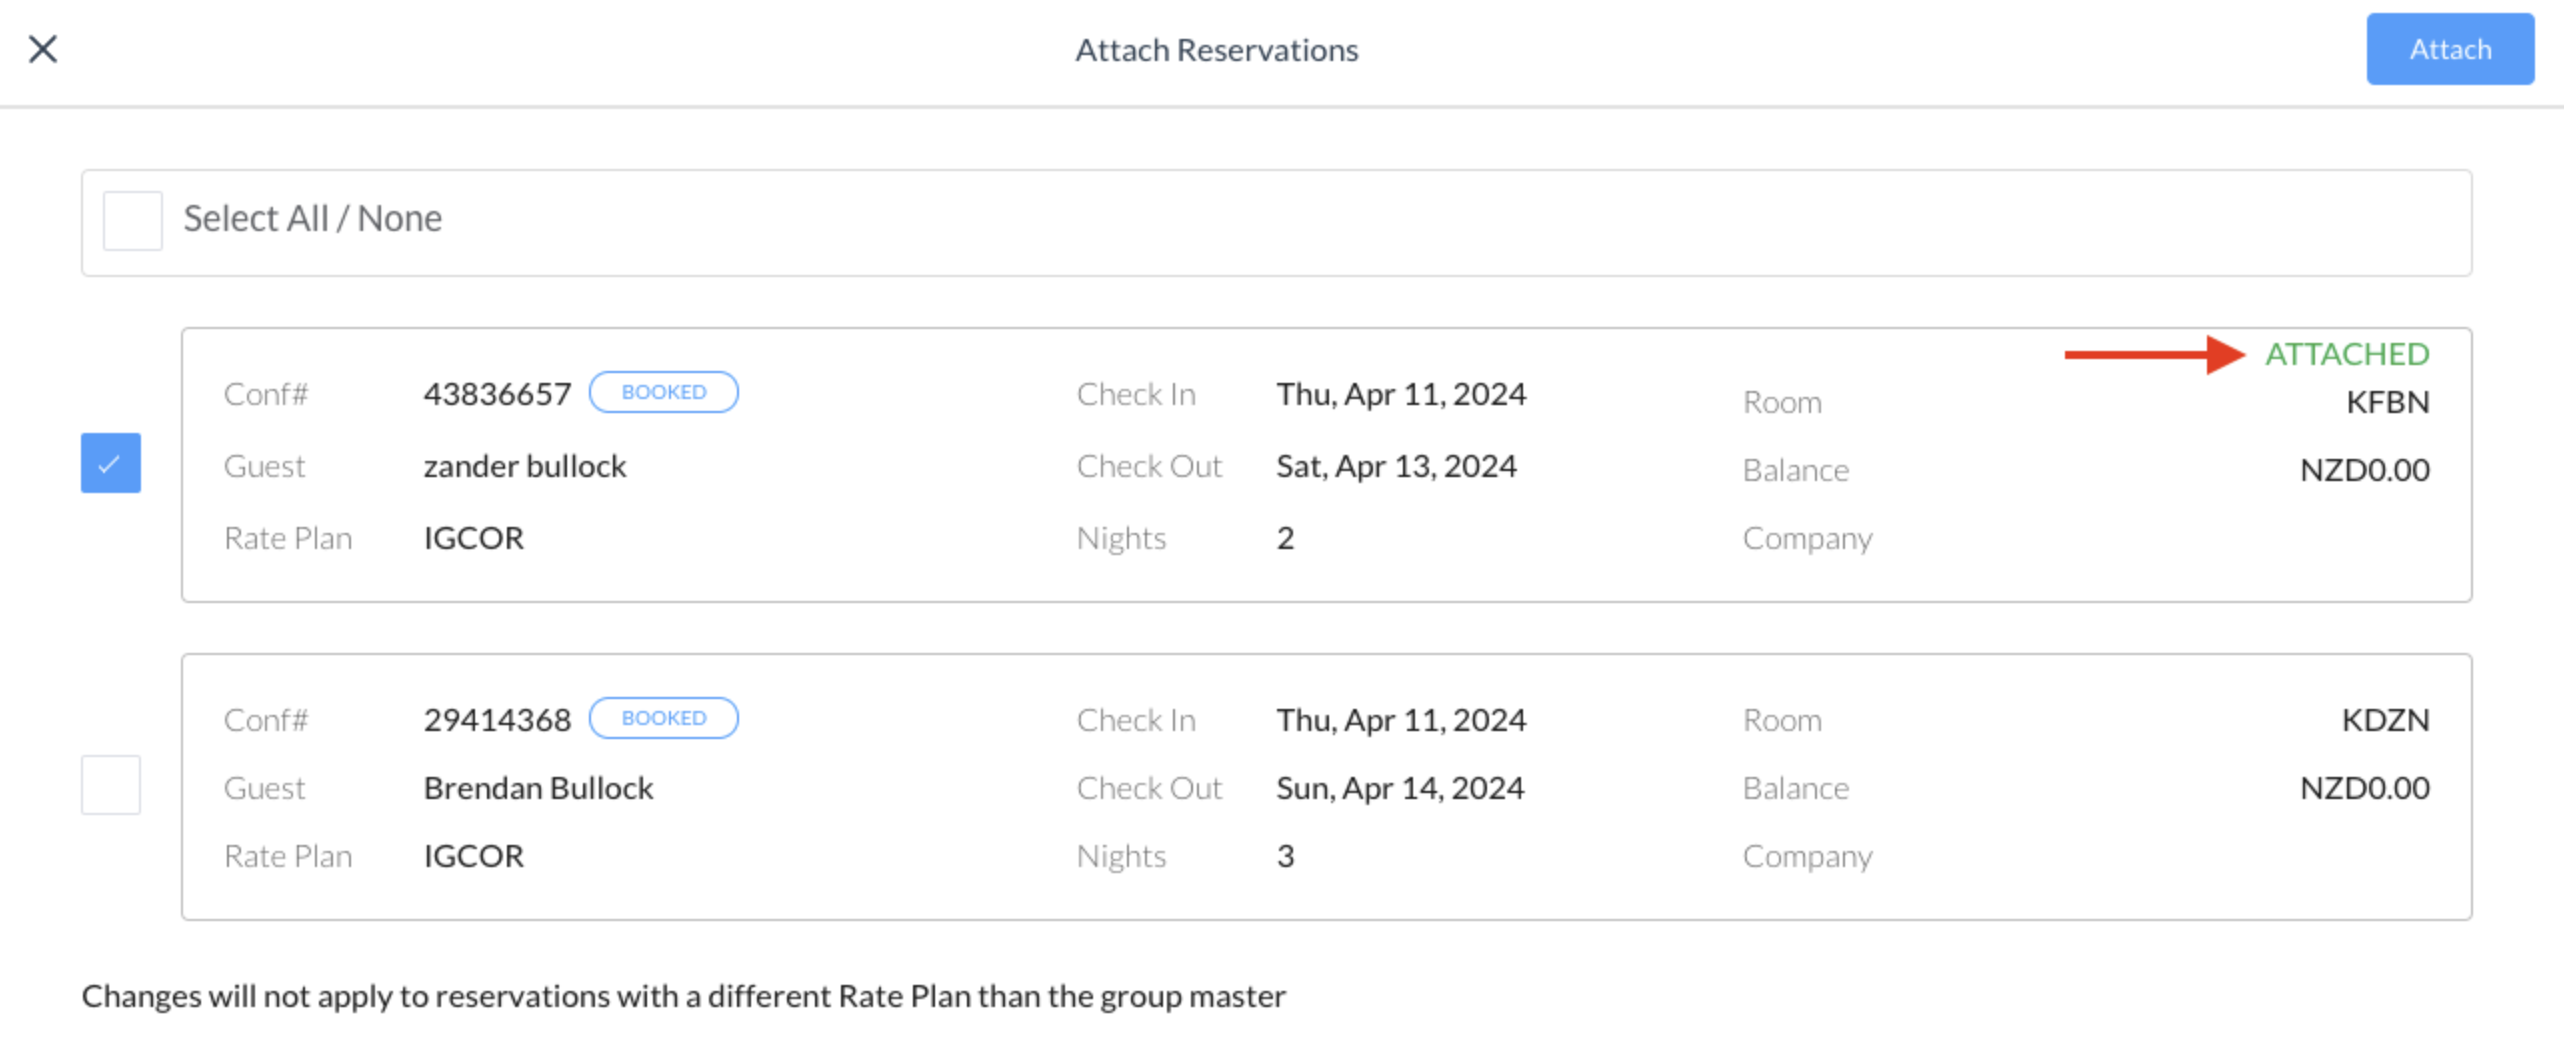Click guest name zander bullock
This screenshot has width=2564, height=1044.
click(x=525, y=465)
